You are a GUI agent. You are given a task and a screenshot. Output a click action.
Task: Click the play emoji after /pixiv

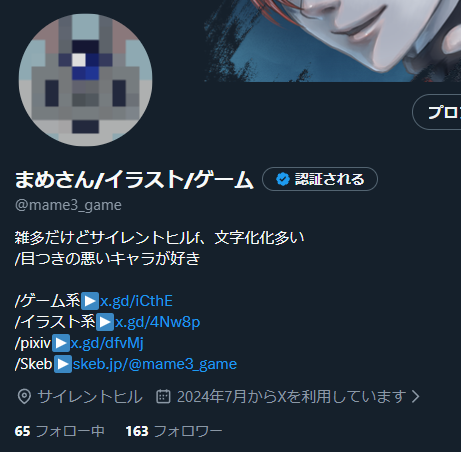click(x=61, y=343)
